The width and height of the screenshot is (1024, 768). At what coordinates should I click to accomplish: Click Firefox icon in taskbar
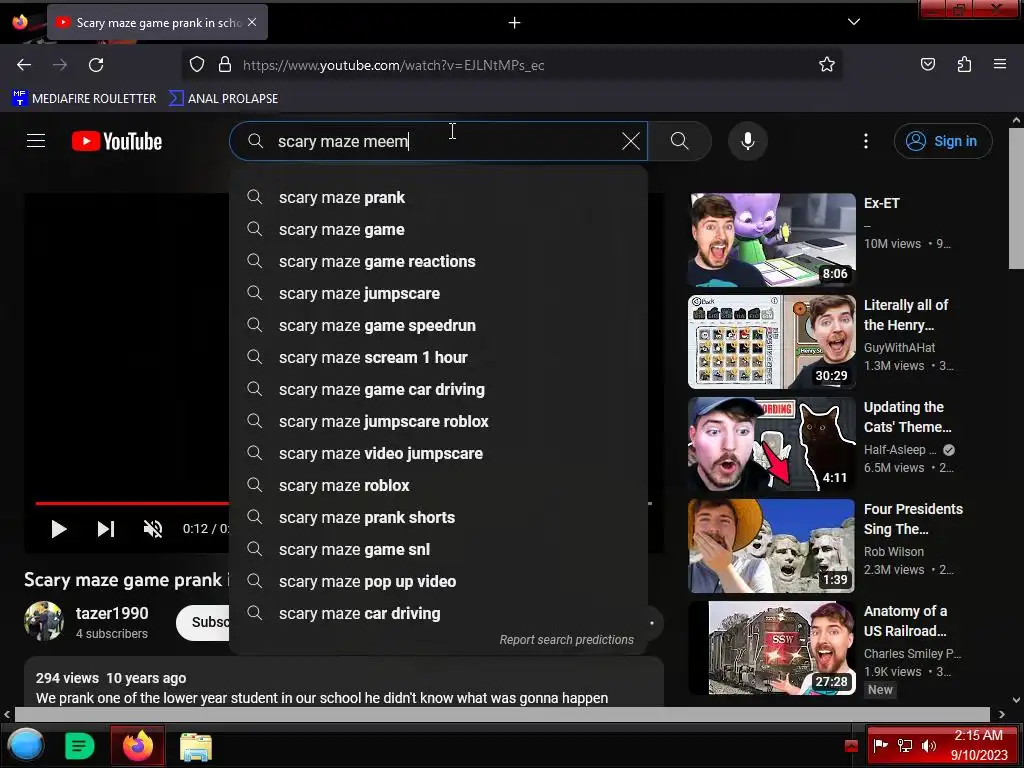137,746
